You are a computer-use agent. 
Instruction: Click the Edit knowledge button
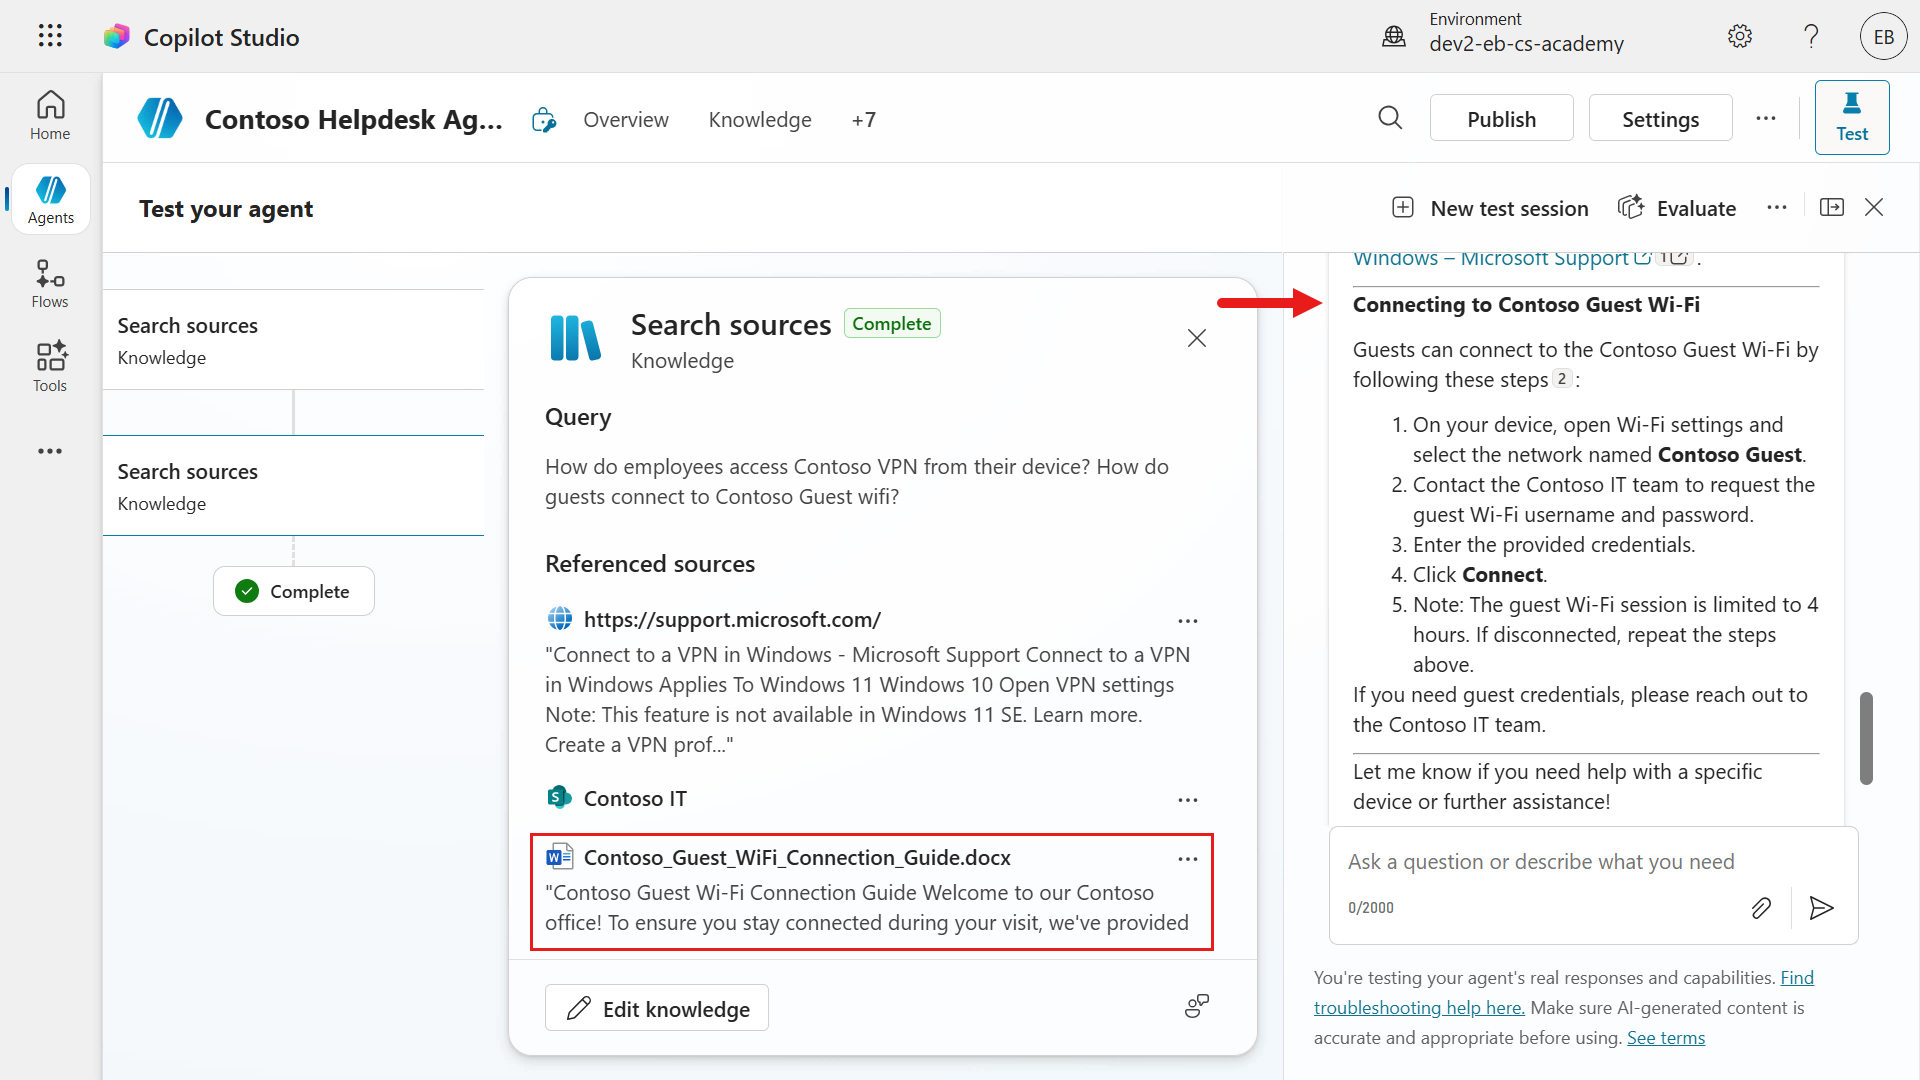pyautogui.click(x=657, y=1008)
